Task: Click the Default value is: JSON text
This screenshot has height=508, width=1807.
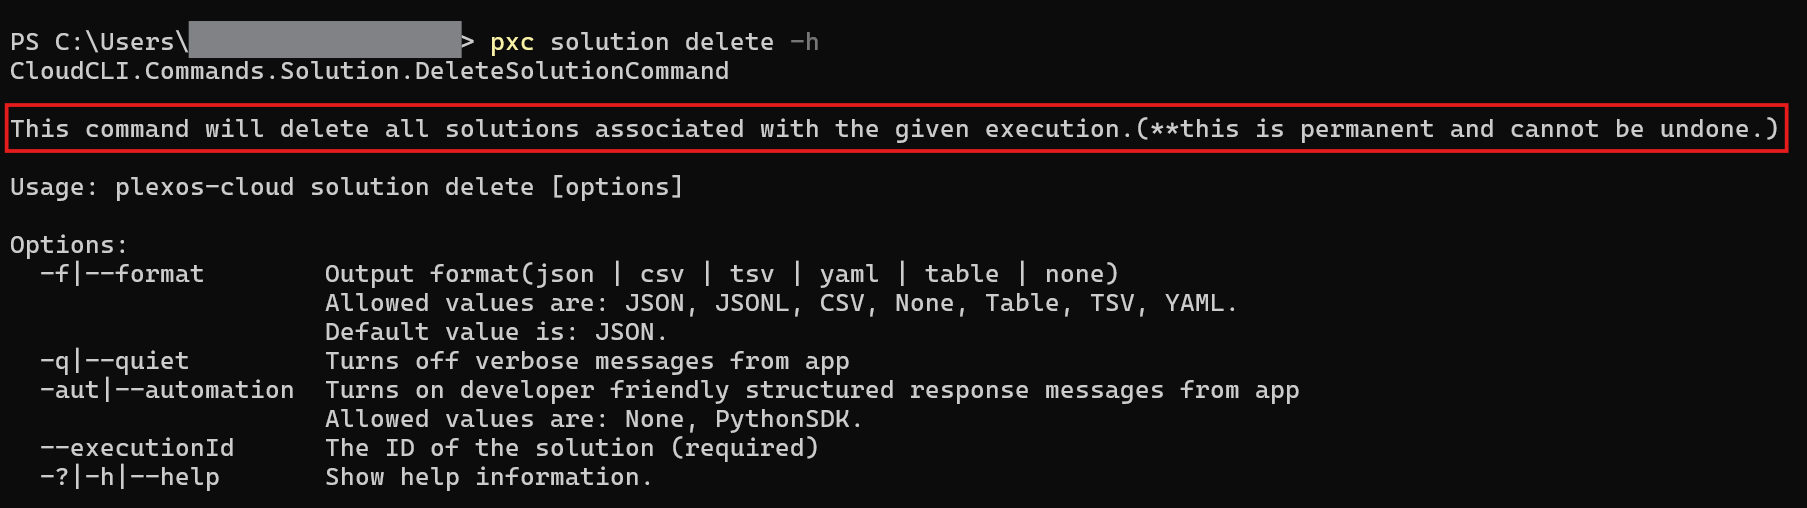Action: 496,332
